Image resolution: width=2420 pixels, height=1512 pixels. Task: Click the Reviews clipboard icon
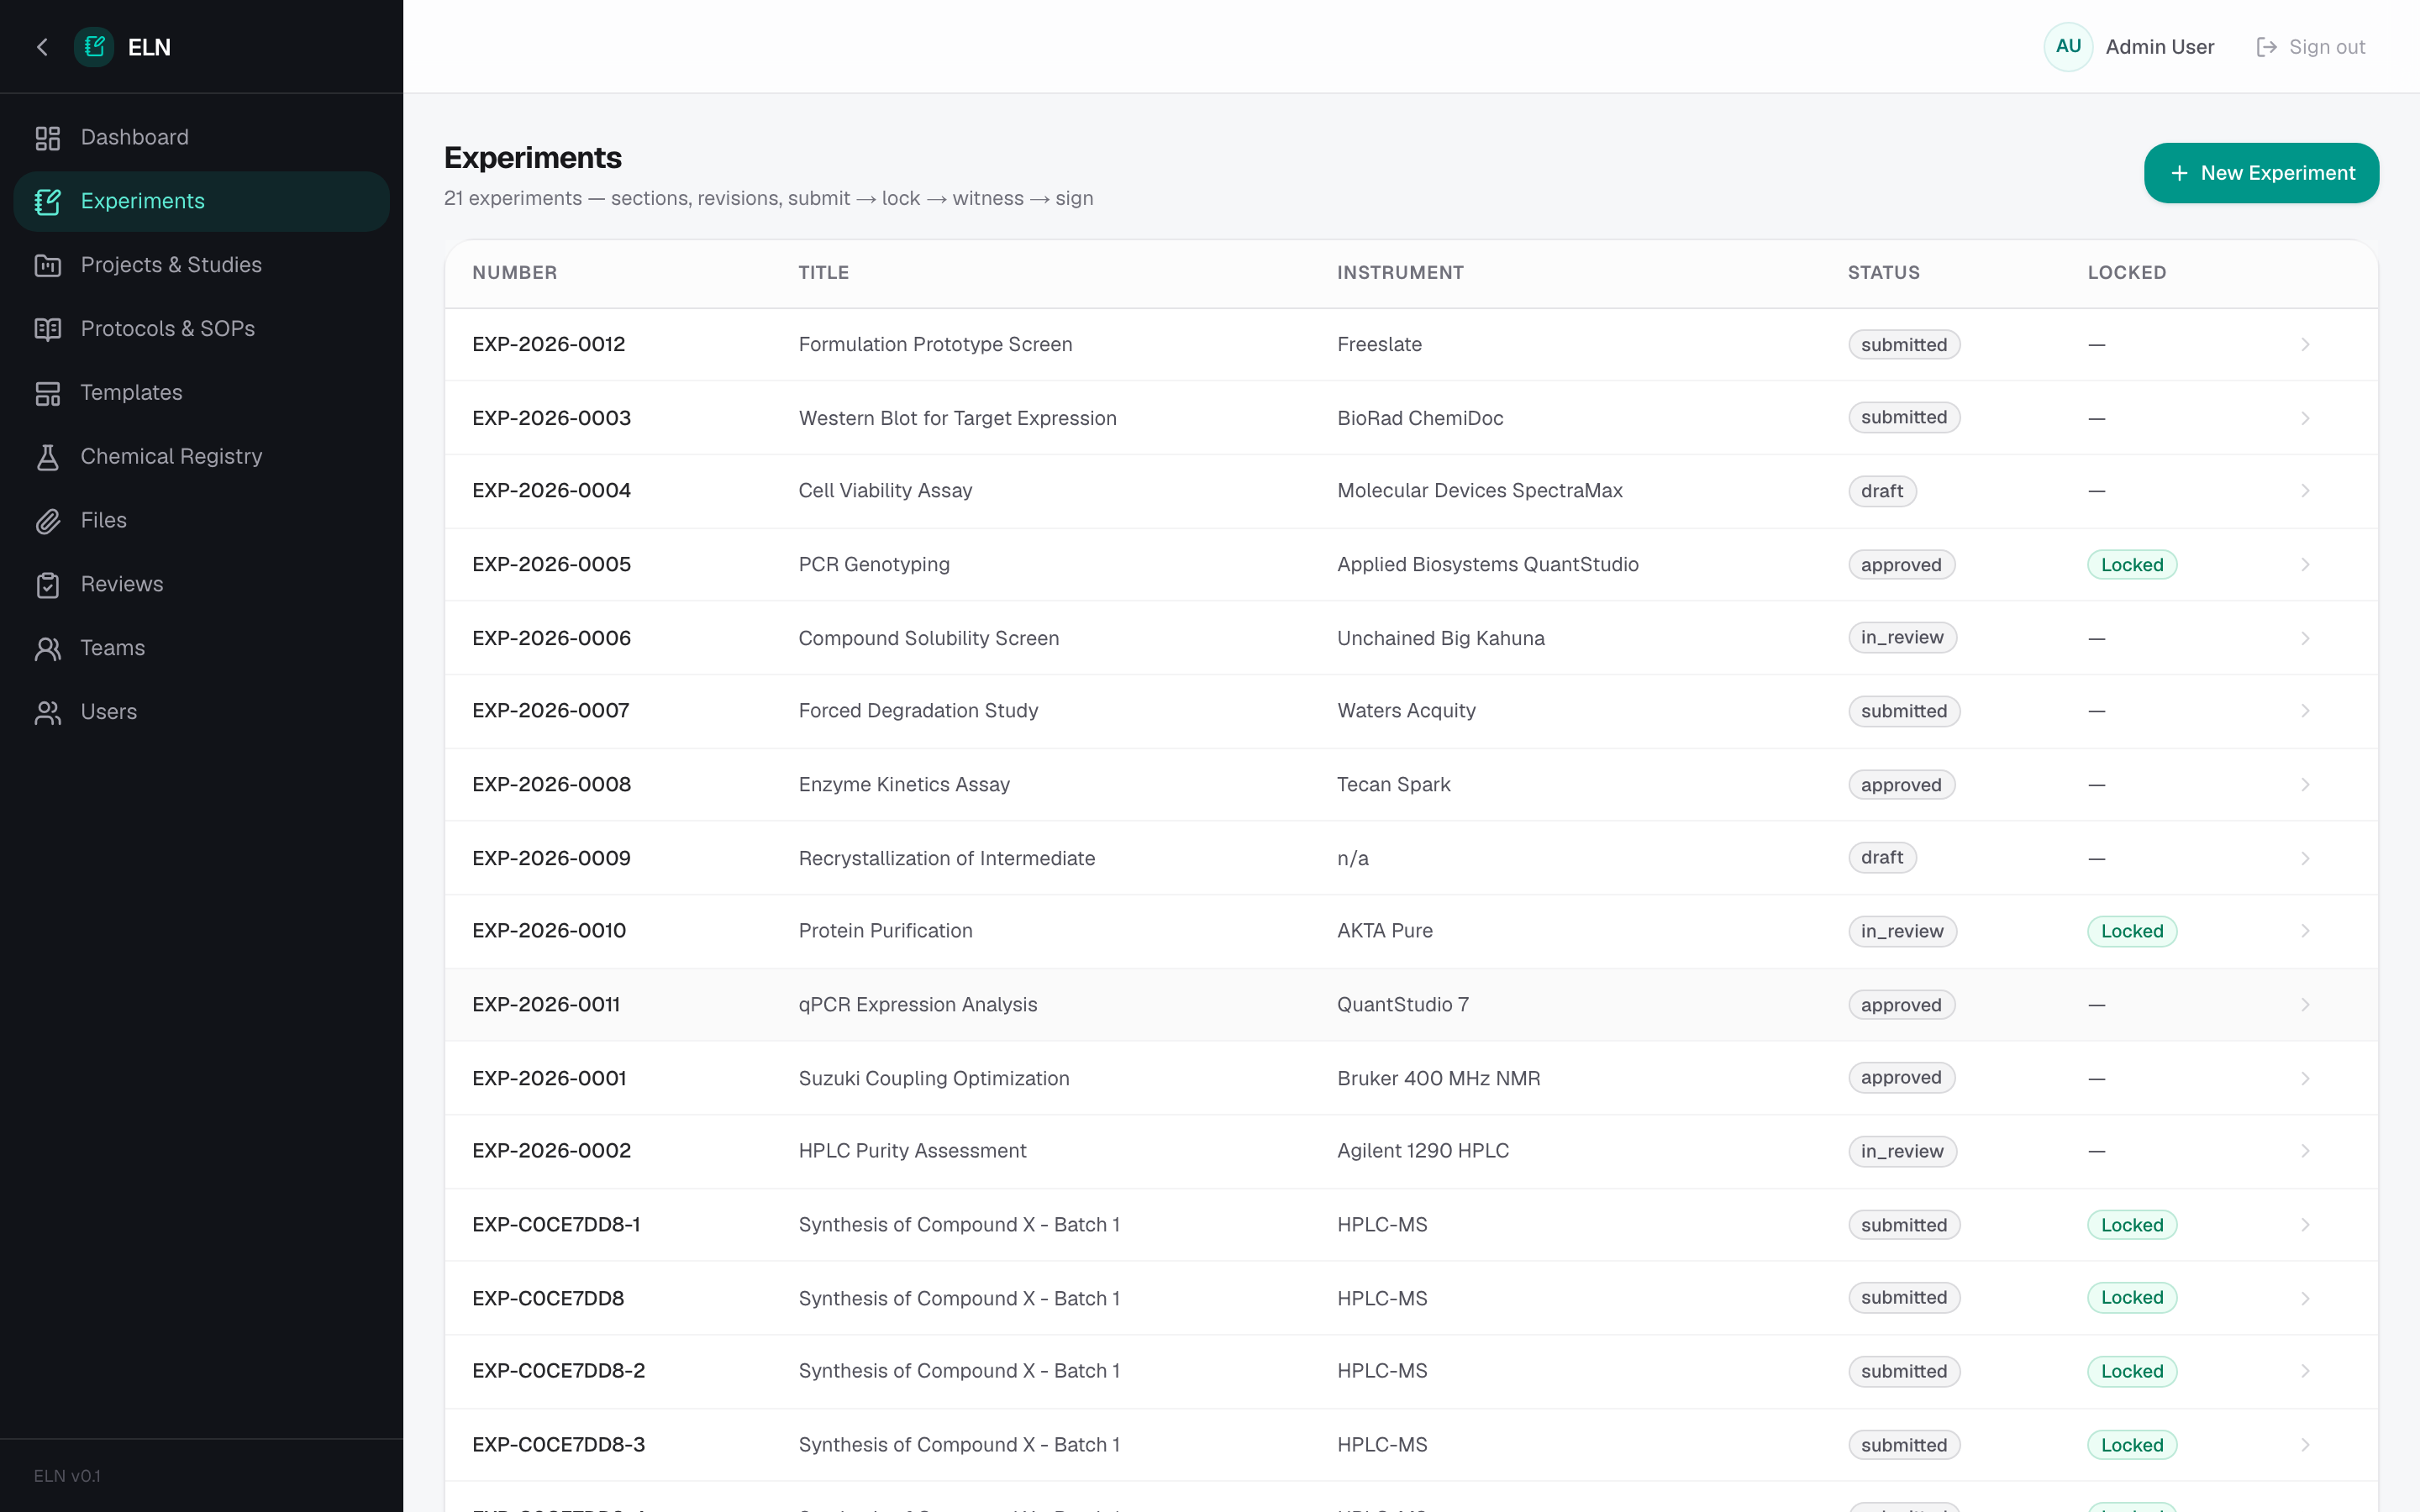pos(48,585)
